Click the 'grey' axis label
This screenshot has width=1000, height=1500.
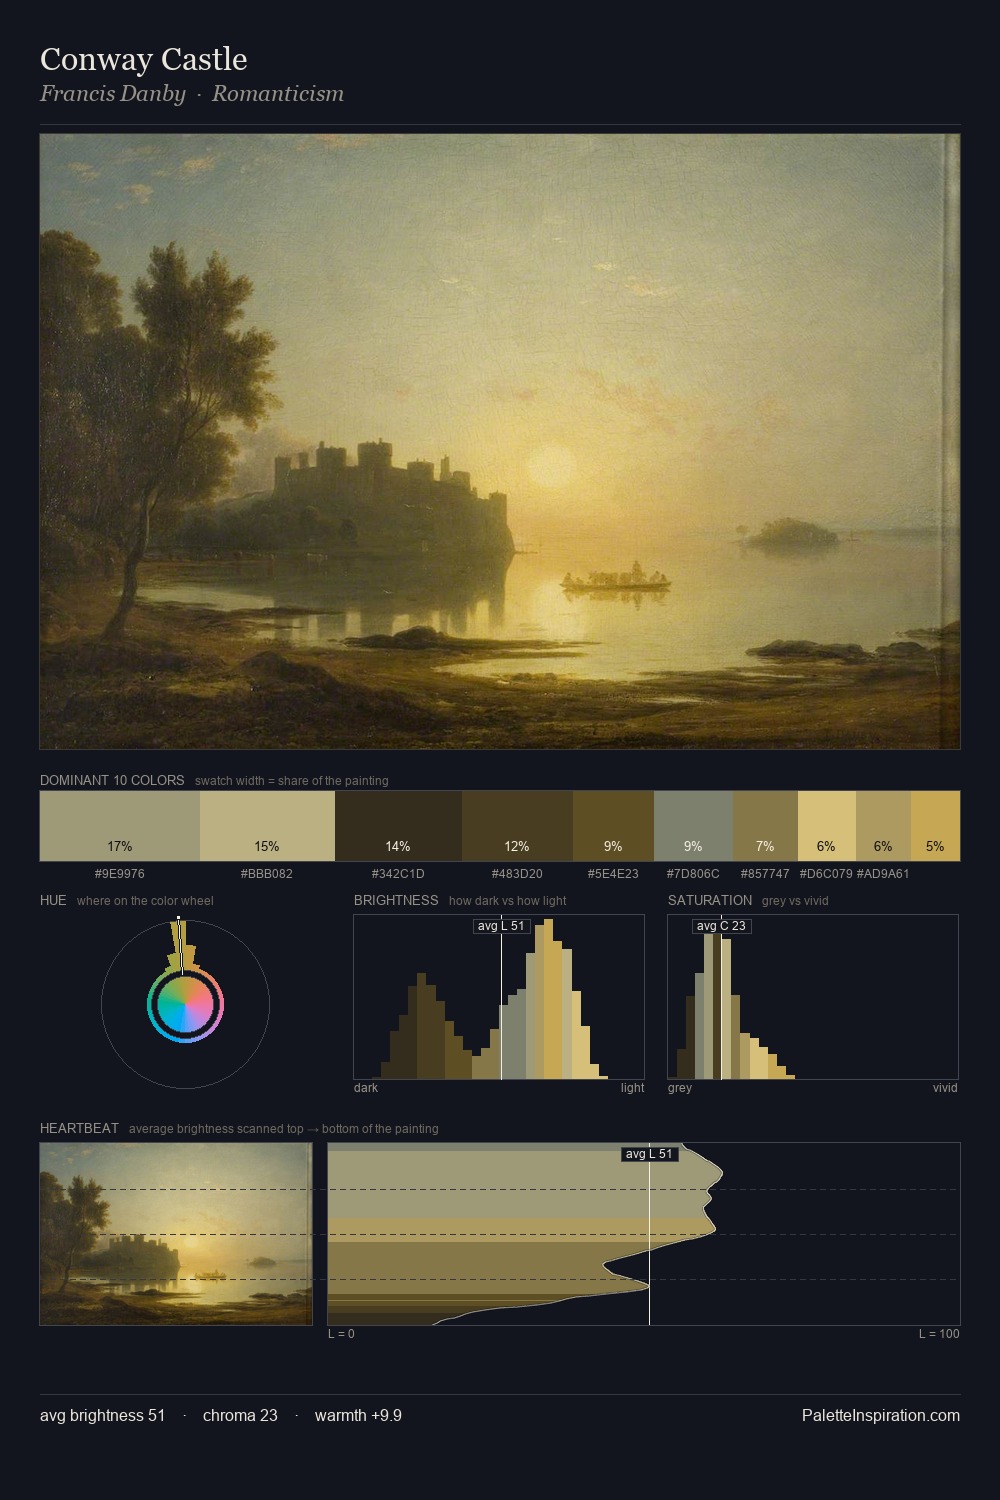pyautogui.click(x=680, y=1088)
